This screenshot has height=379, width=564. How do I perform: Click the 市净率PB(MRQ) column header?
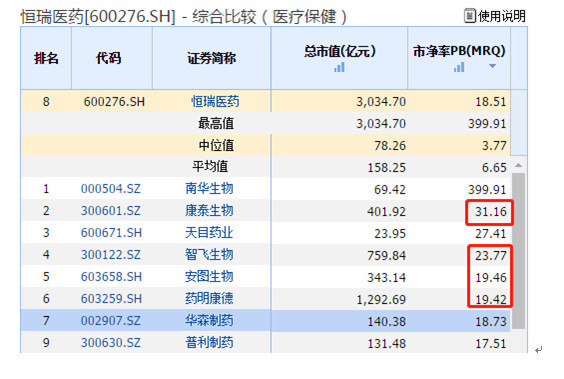(459, 58)
